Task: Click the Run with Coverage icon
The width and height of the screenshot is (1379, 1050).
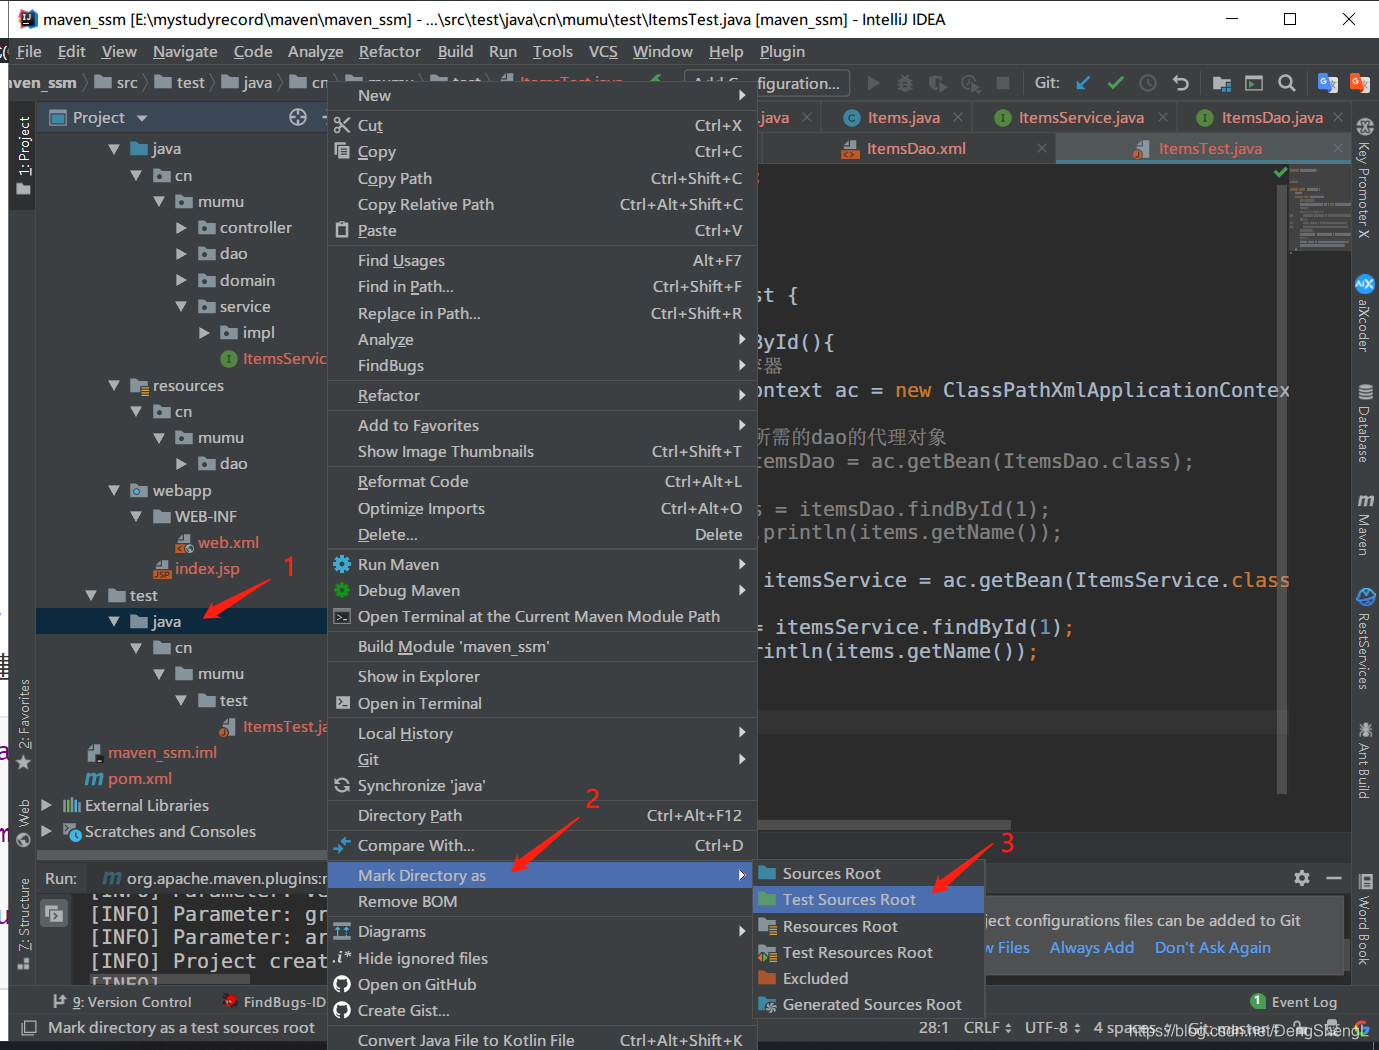Action: 937,83
